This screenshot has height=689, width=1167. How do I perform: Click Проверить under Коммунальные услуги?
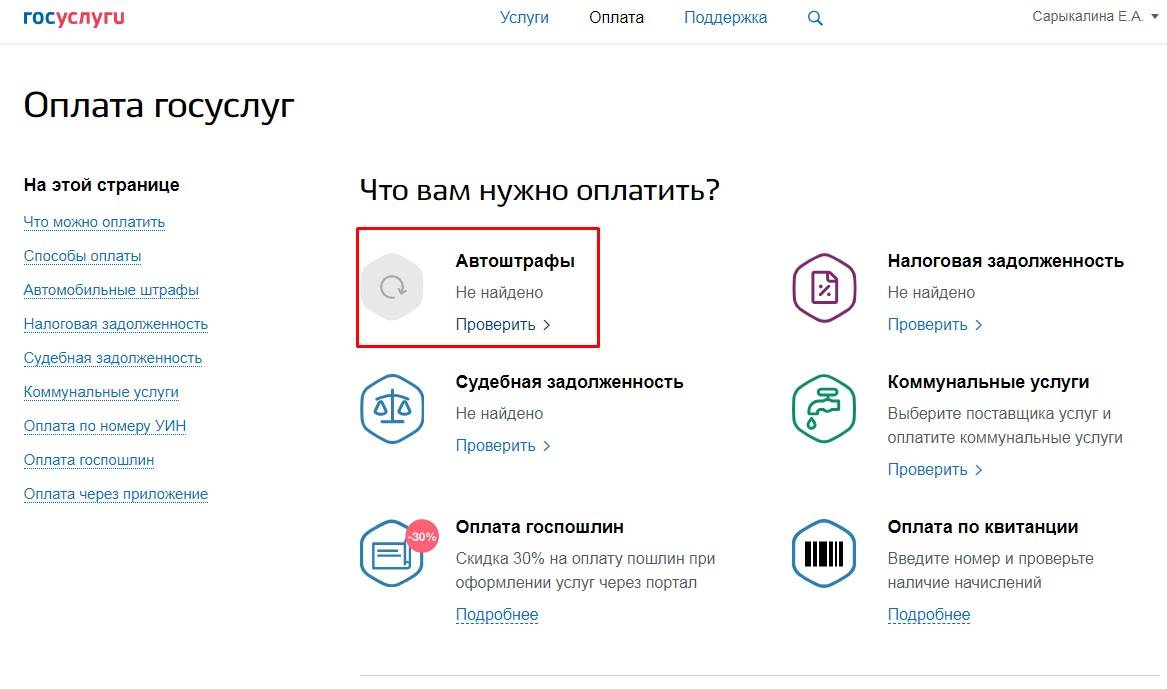[935, 470]
